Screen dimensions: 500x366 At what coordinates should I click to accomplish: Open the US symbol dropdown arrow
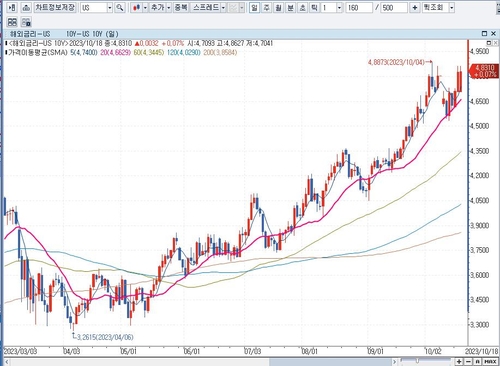pos(110,7)
